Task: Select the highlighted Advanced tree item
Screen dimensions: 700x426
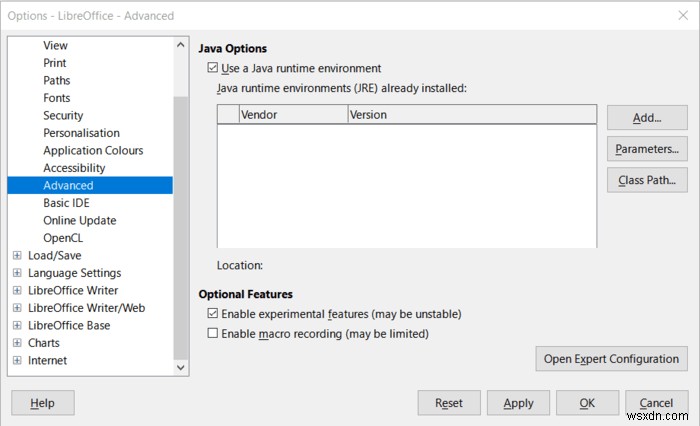Action: pyautogui.click(x=90, y=185)
